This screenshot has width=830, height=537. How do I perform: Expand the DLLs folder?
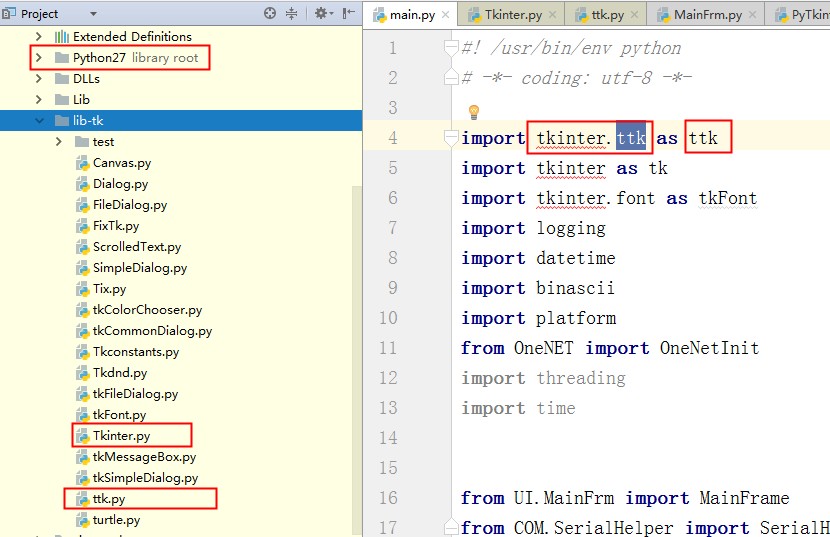pyautogui.click(x=38, y=78)
